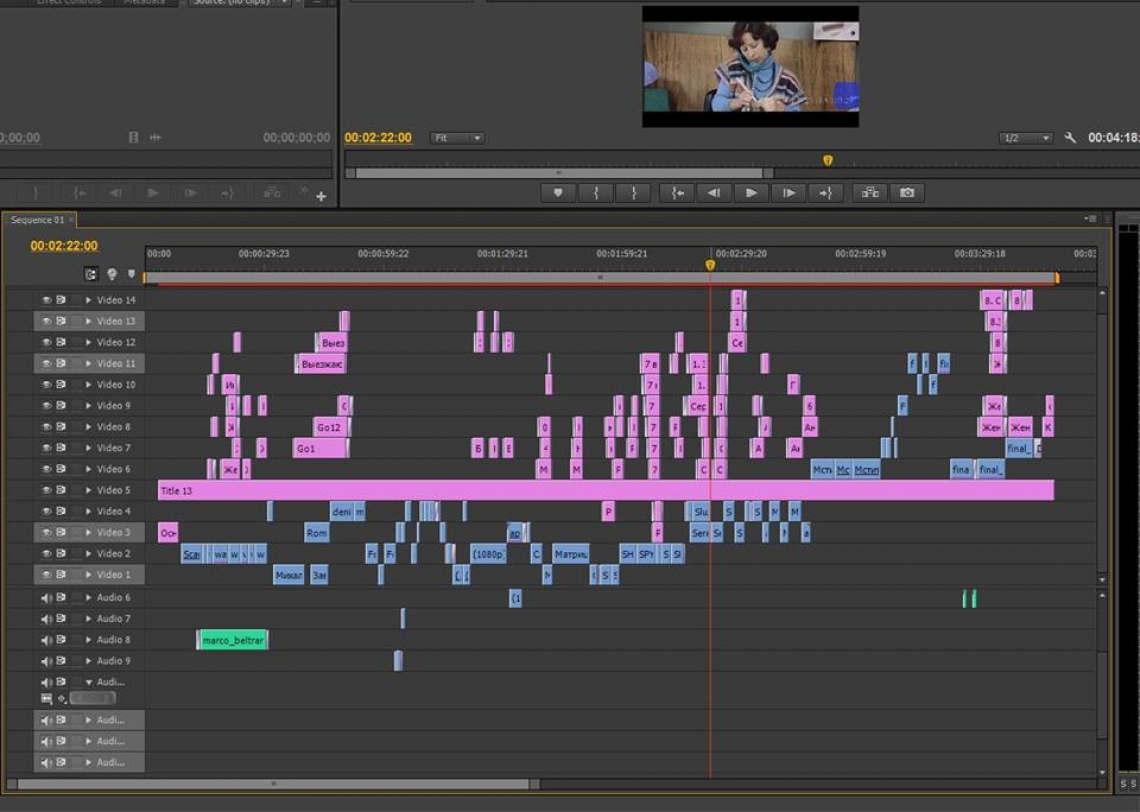
Task: Toggle the eye icon for Video 5
Action: (x=47, y=490)
